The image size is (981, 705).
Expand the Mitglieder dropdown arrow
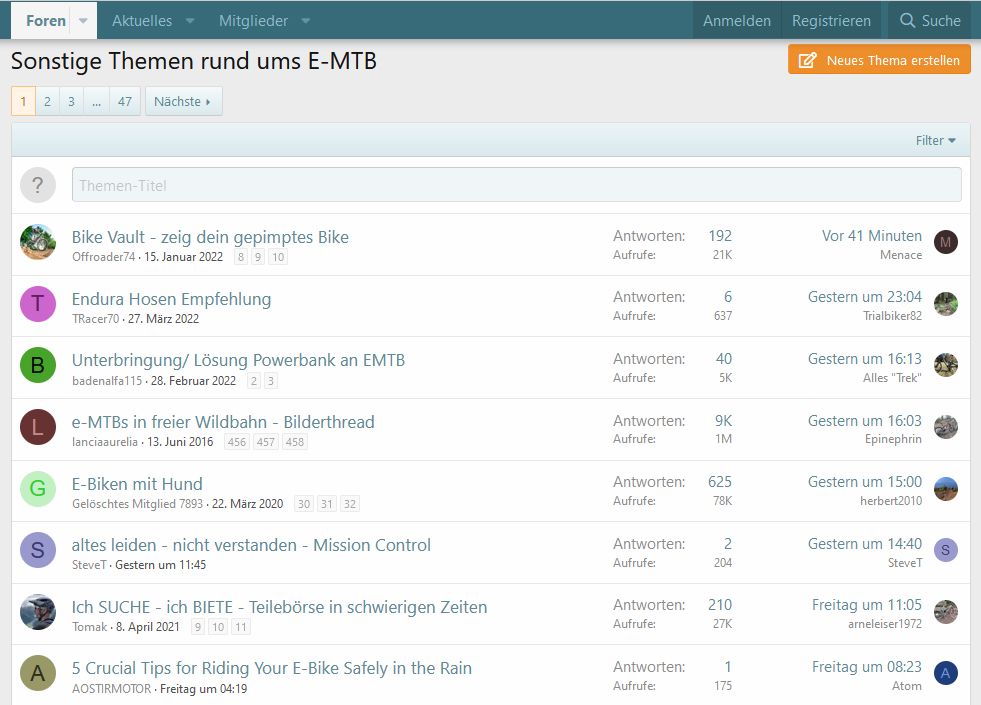click(306, 21)
